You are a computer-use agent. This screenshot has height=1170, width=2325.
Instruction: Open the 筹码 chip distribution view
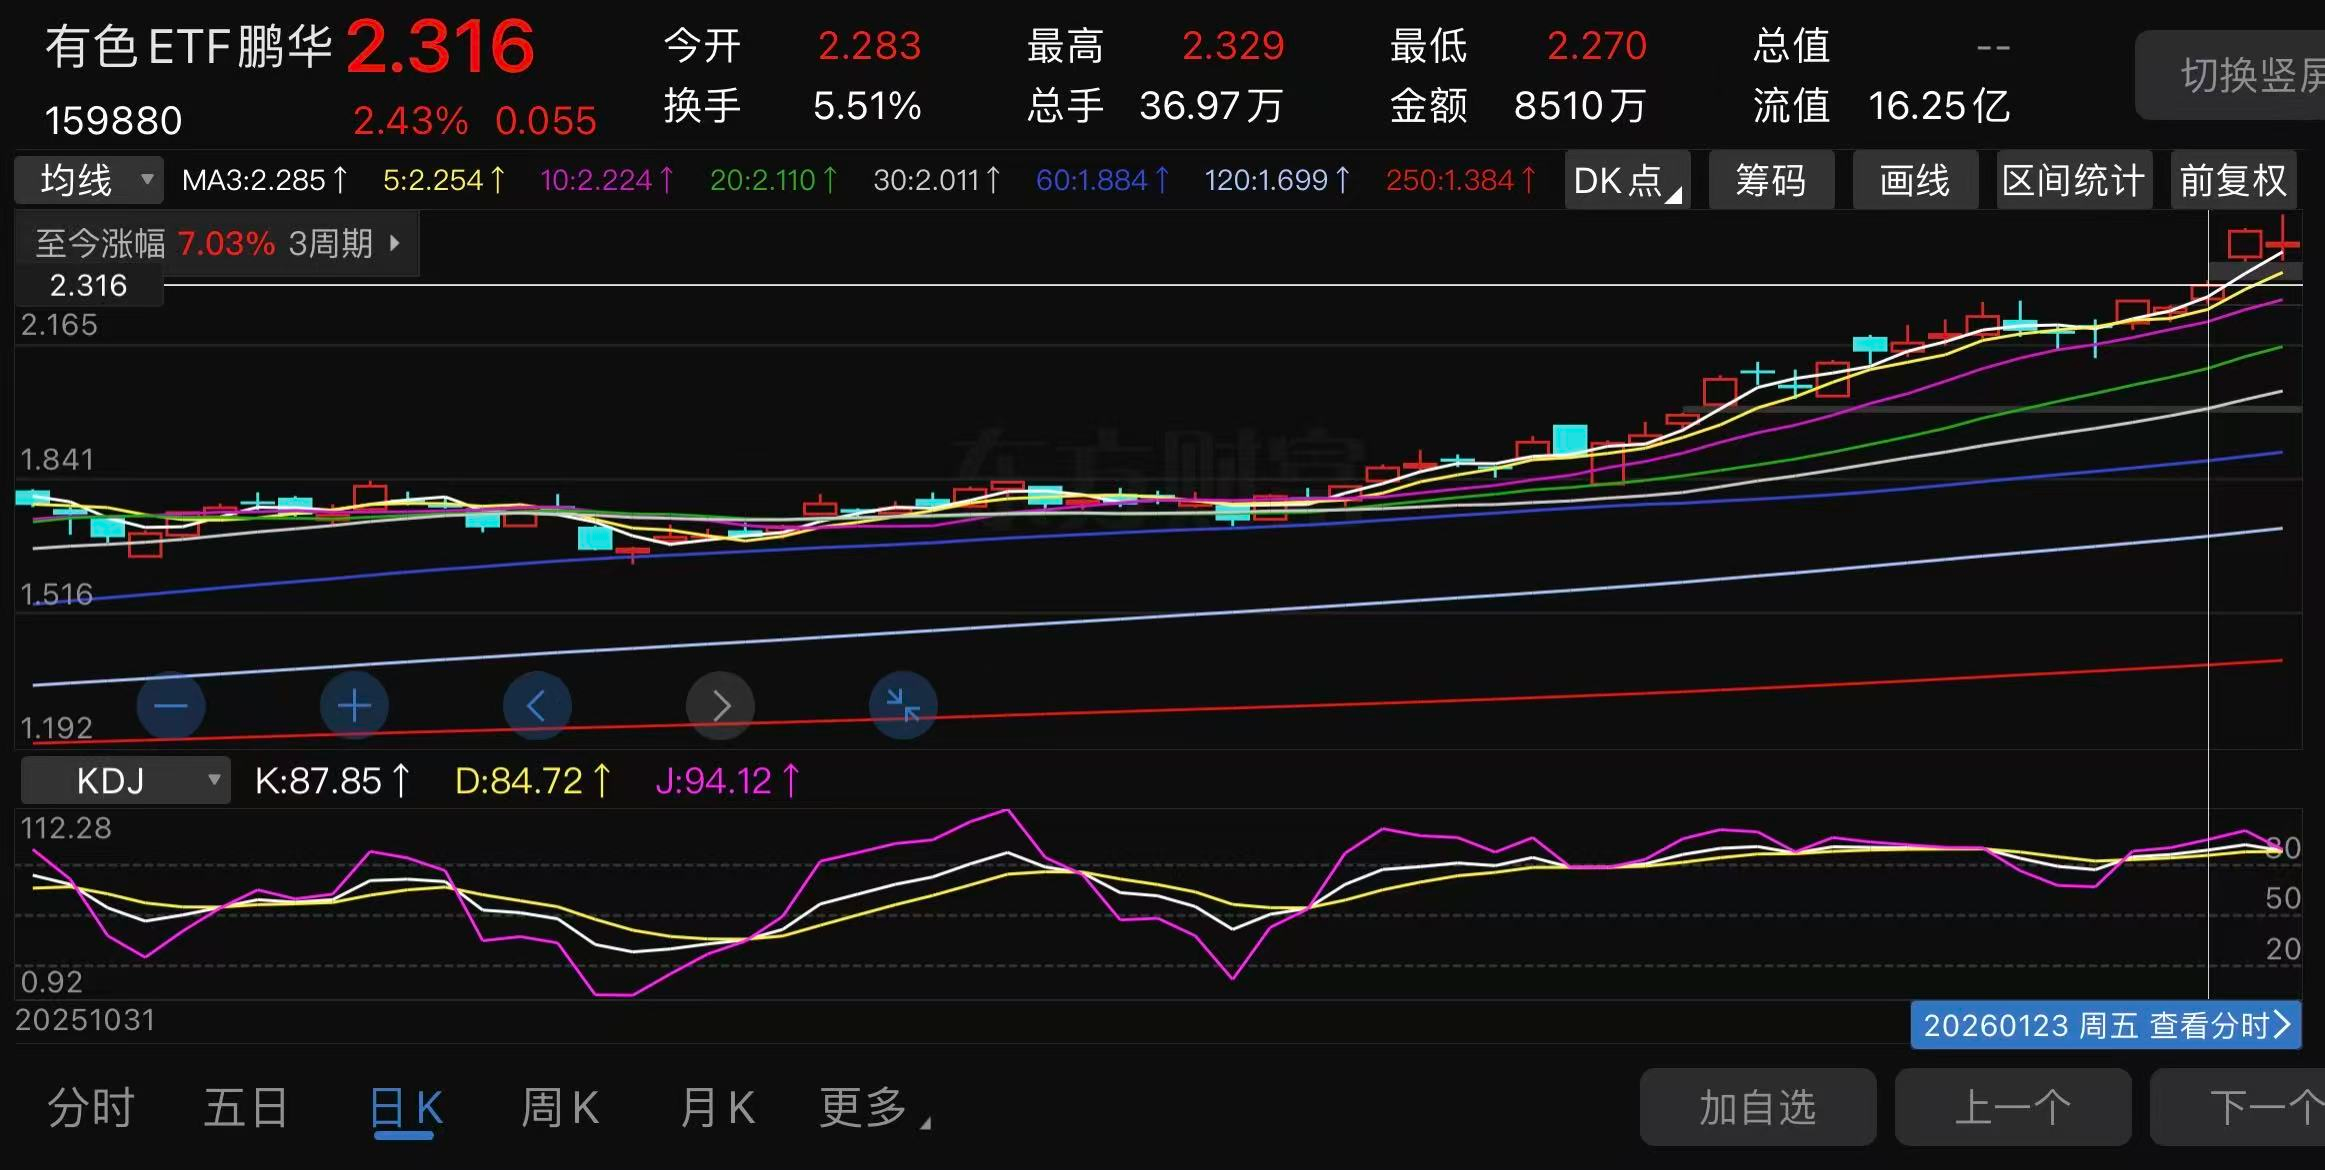tap(1770, 181)
